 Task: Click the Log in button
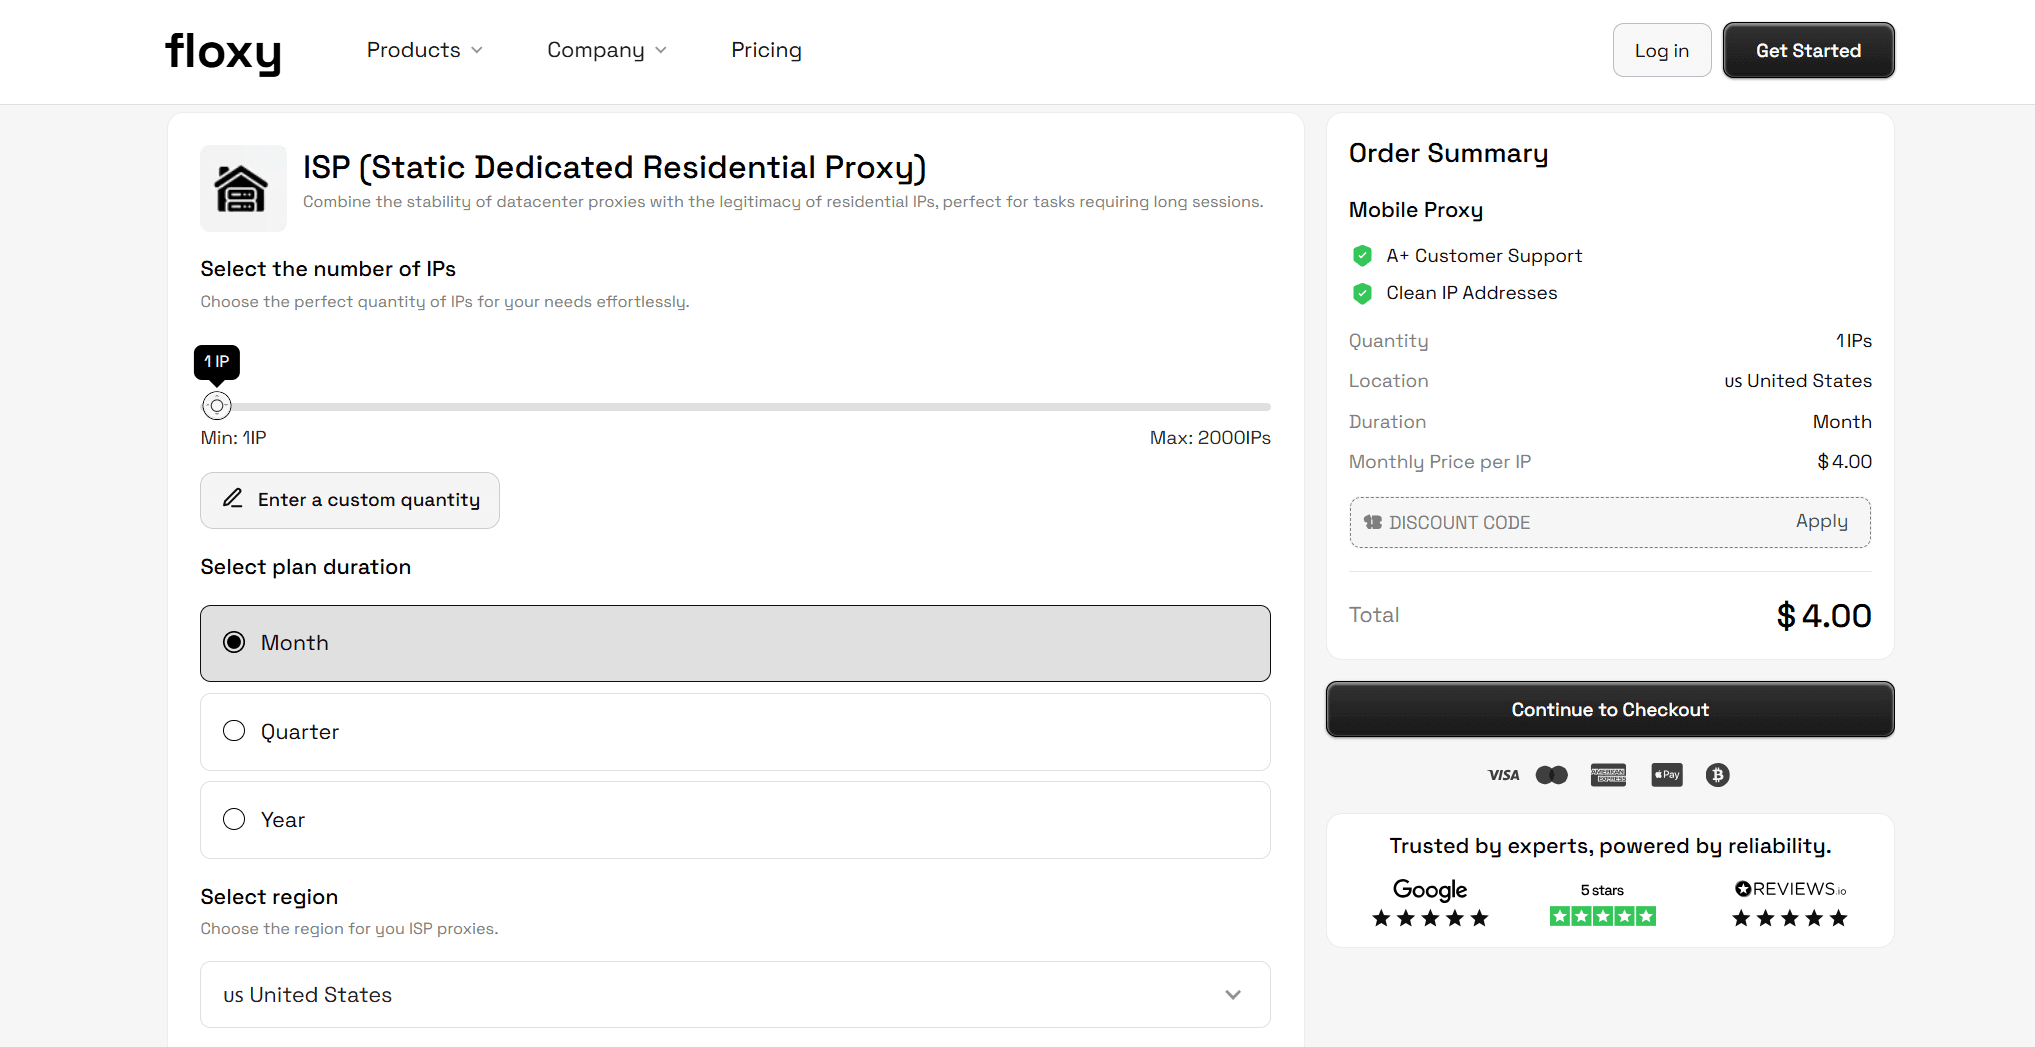[1662, 50]
